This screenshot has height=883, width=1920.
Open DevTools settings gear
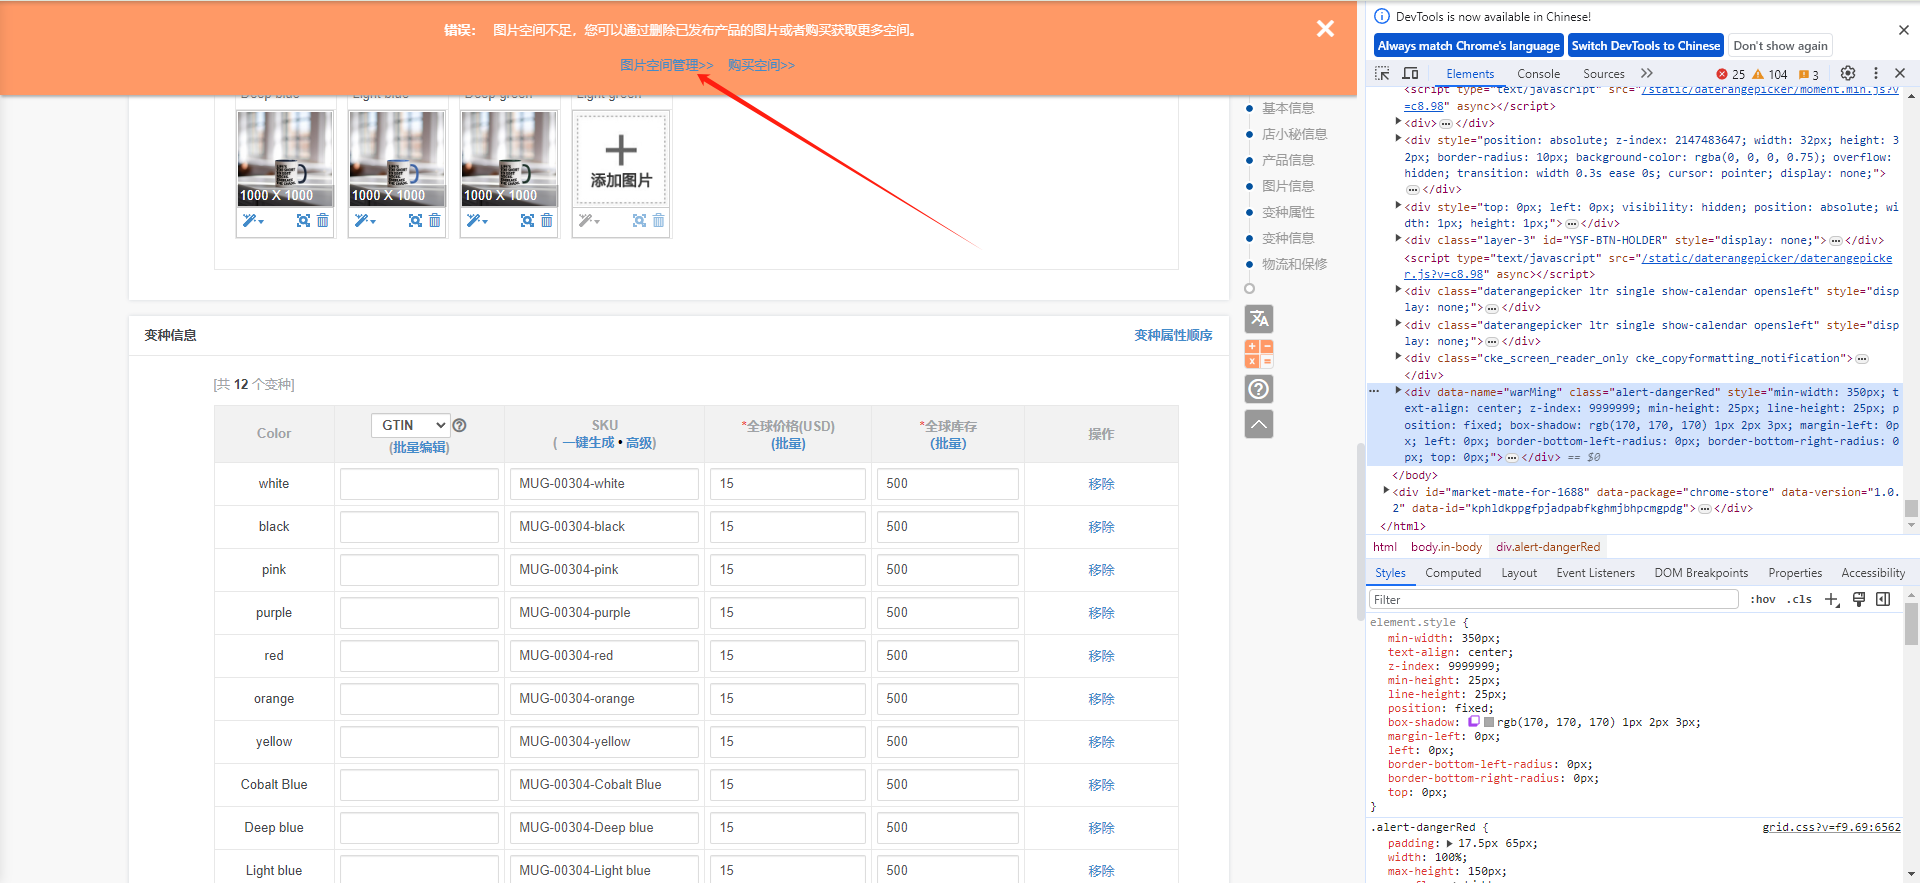[1847, 73]
